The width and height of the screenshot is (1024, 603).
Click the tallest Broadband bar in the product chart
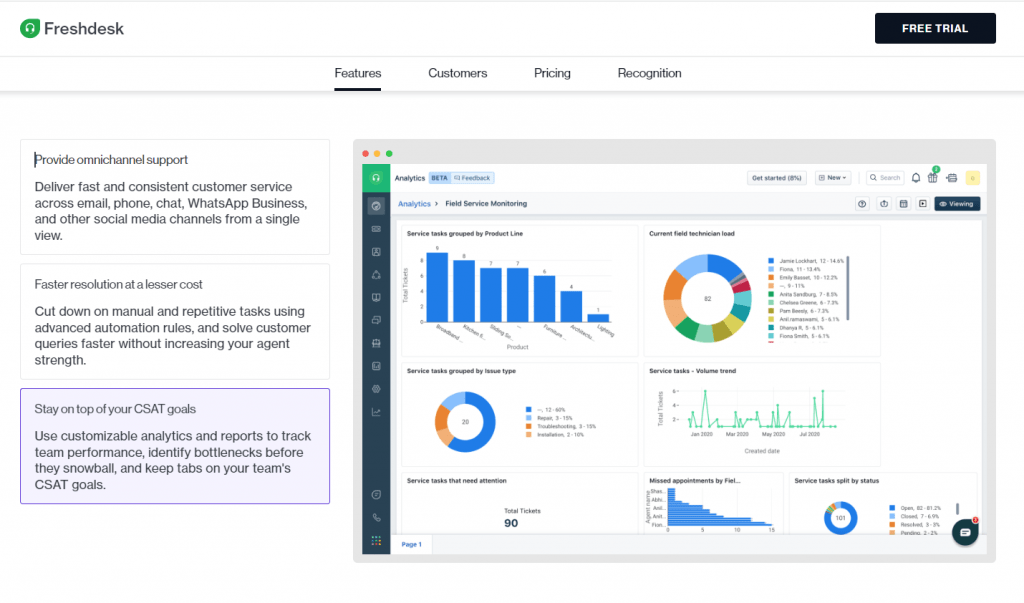[438, 287]
